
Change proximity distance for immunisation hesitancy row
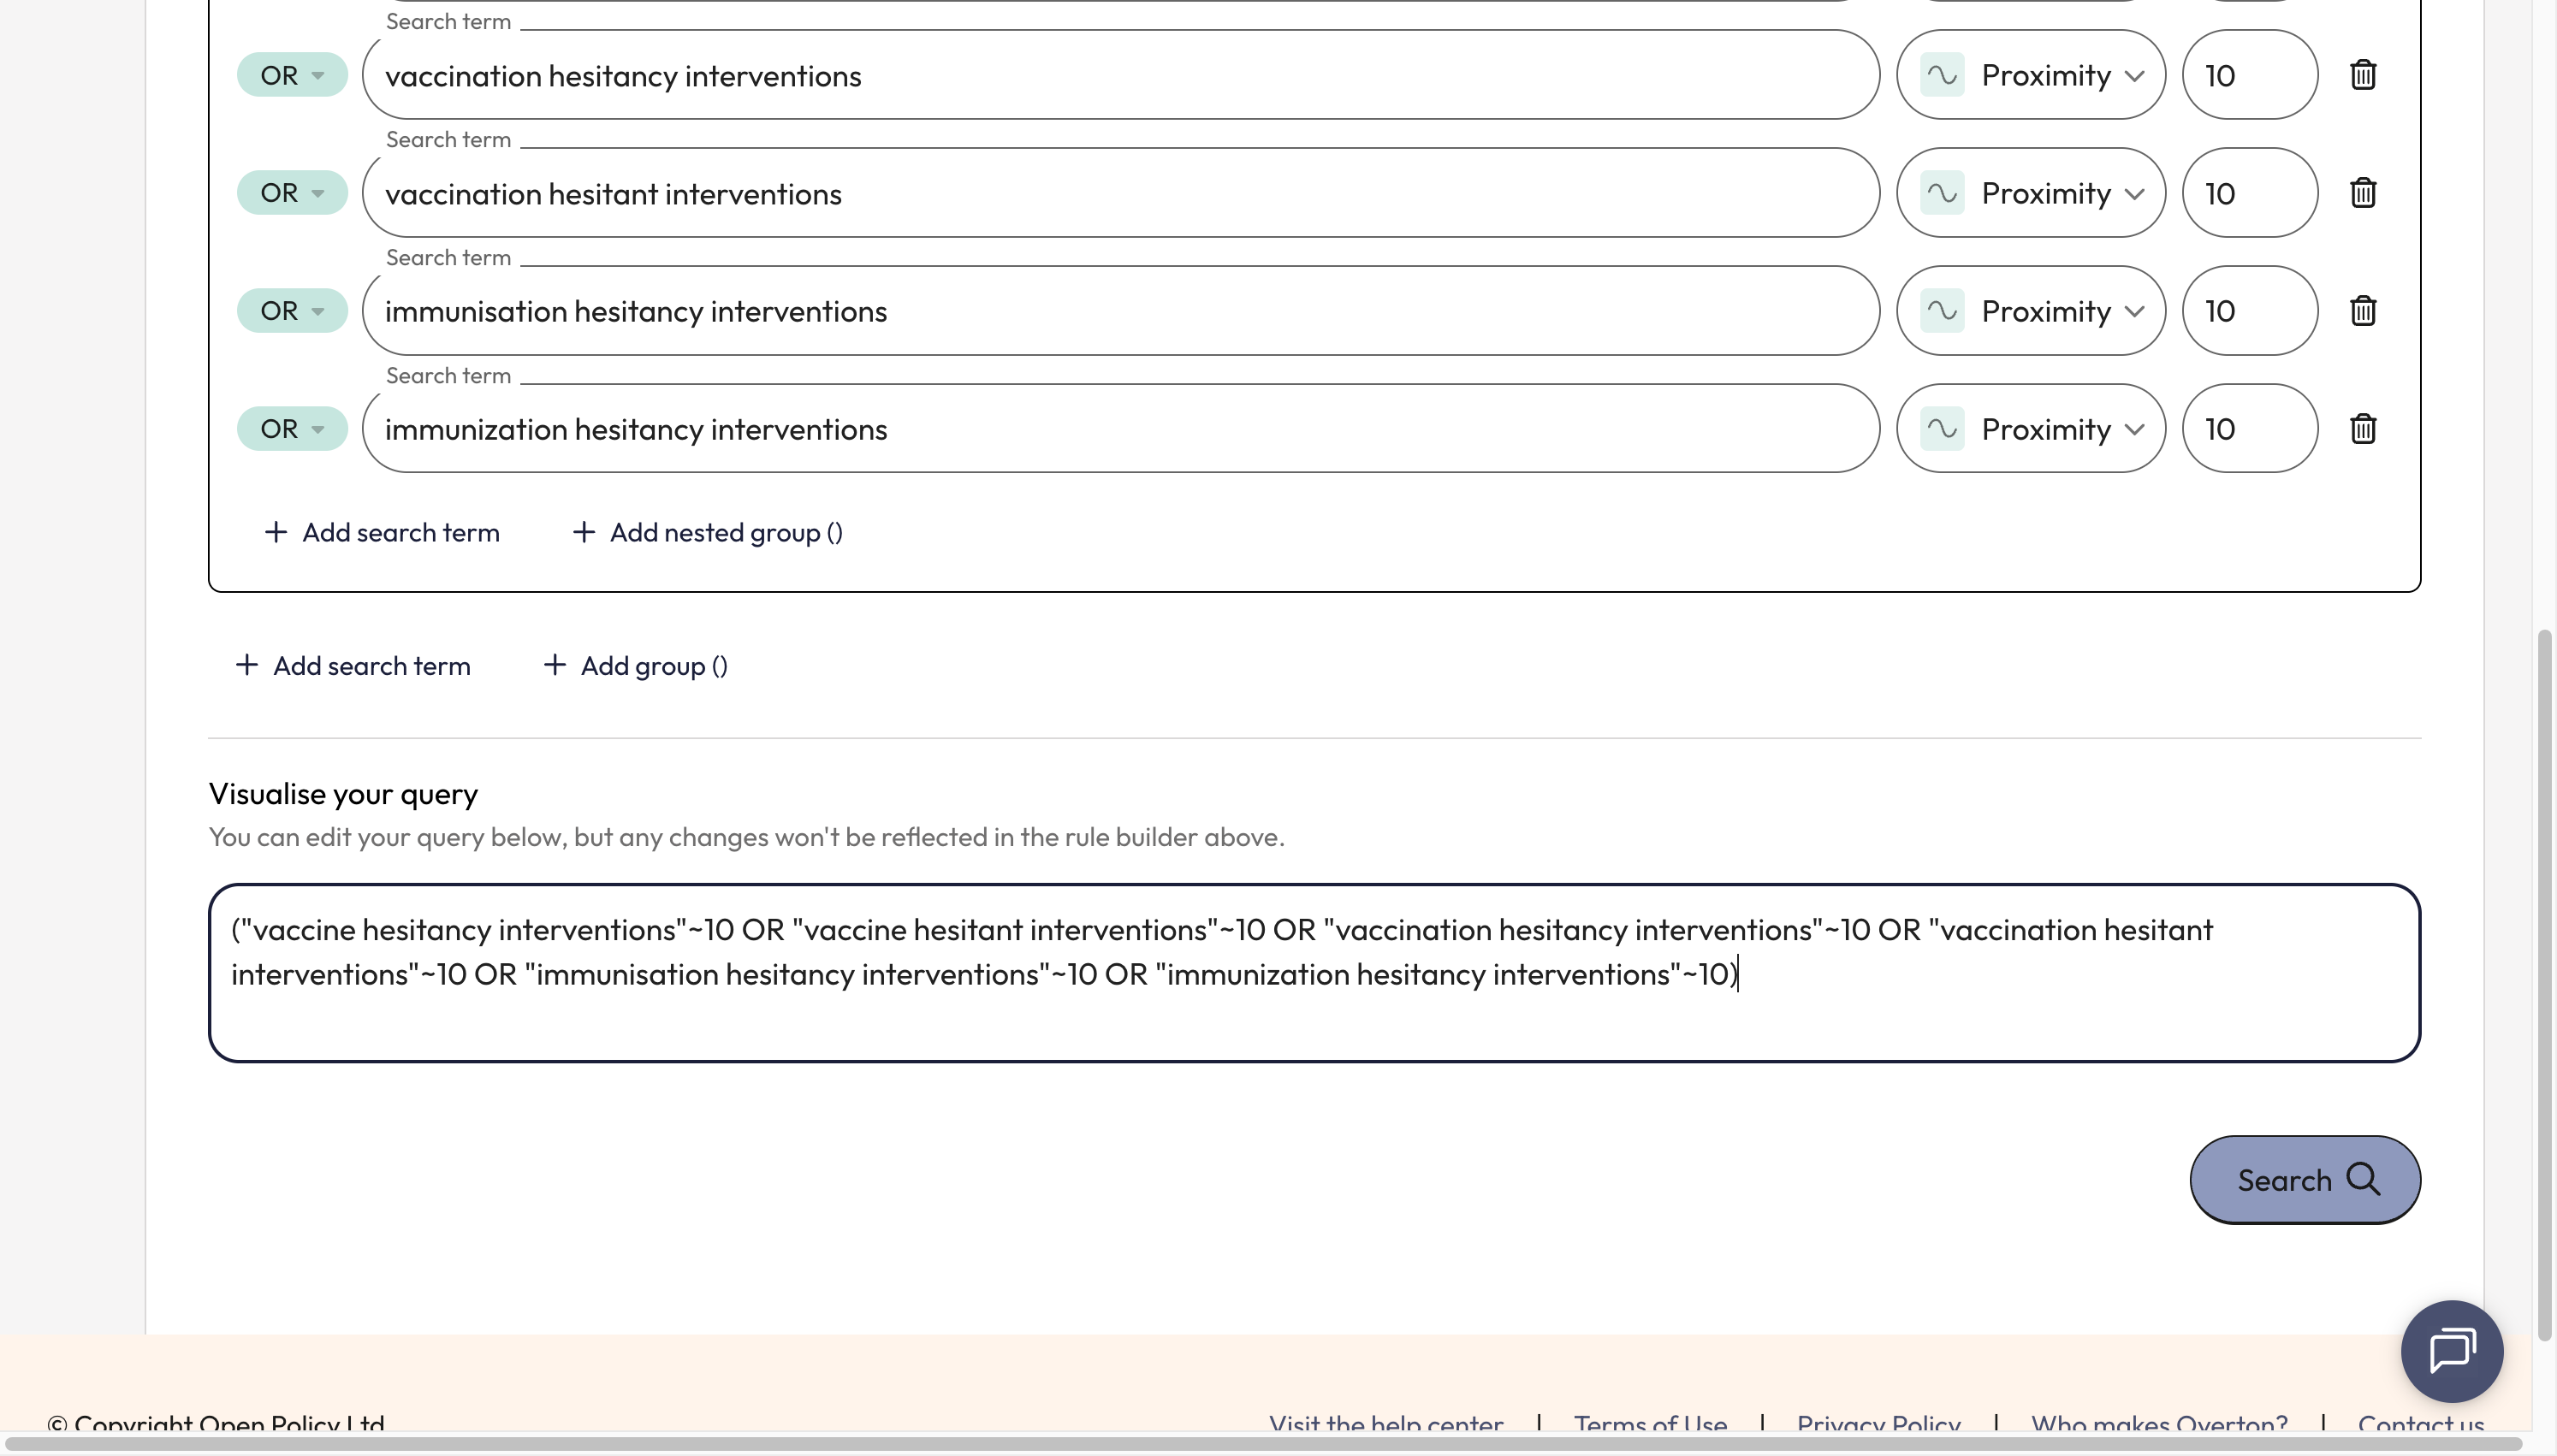pos(2250,311)
